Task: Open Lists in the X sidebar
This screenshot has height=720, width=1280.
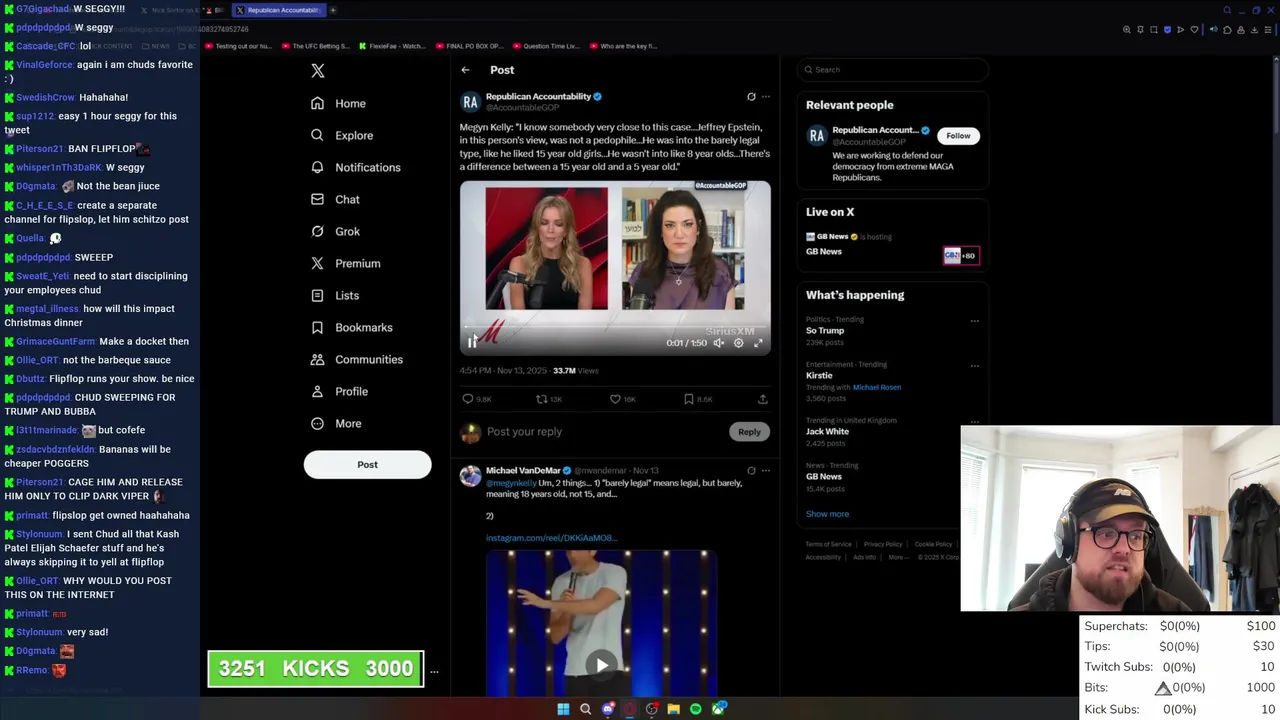Action: point(335,295)
